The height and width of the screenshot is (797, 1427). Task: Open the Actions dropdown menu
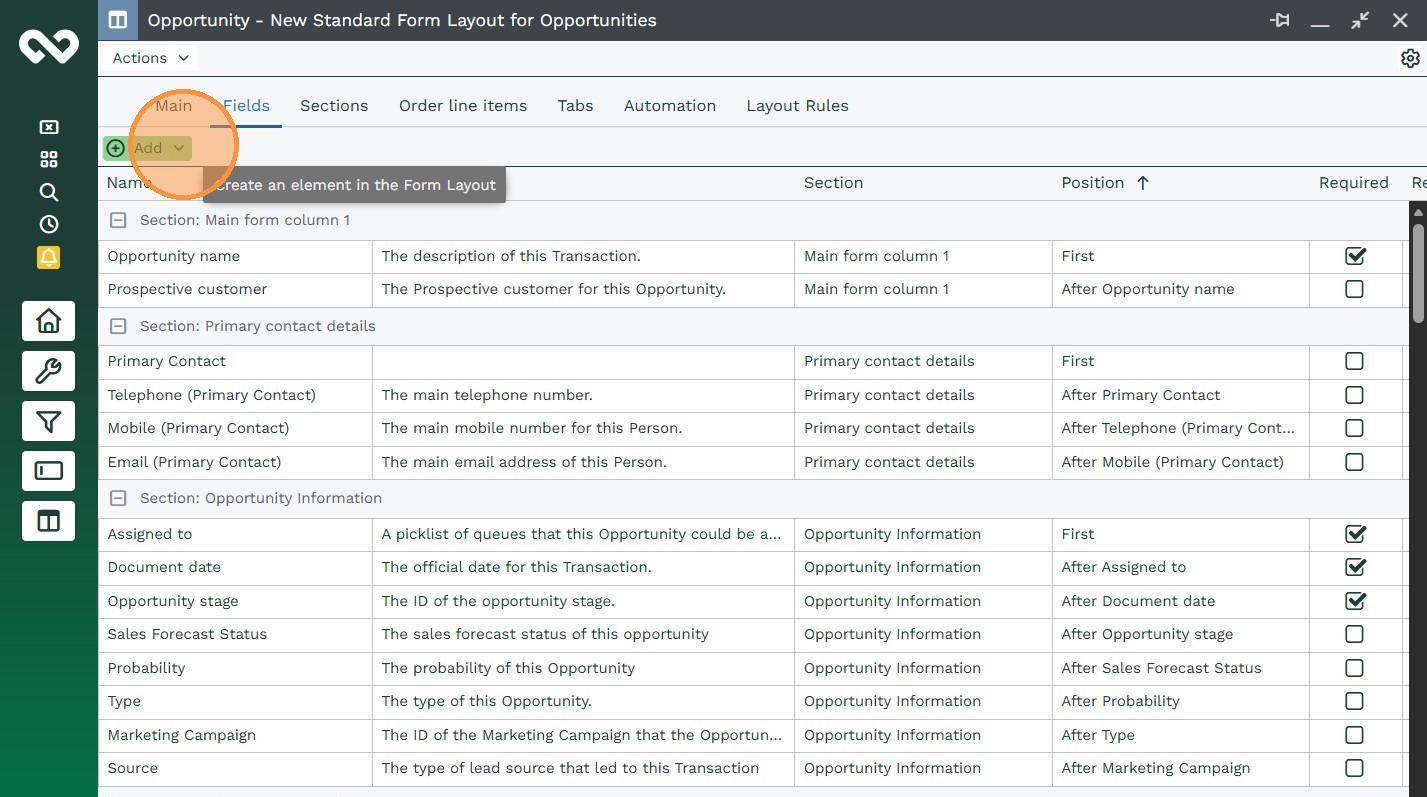coord(150,58)
